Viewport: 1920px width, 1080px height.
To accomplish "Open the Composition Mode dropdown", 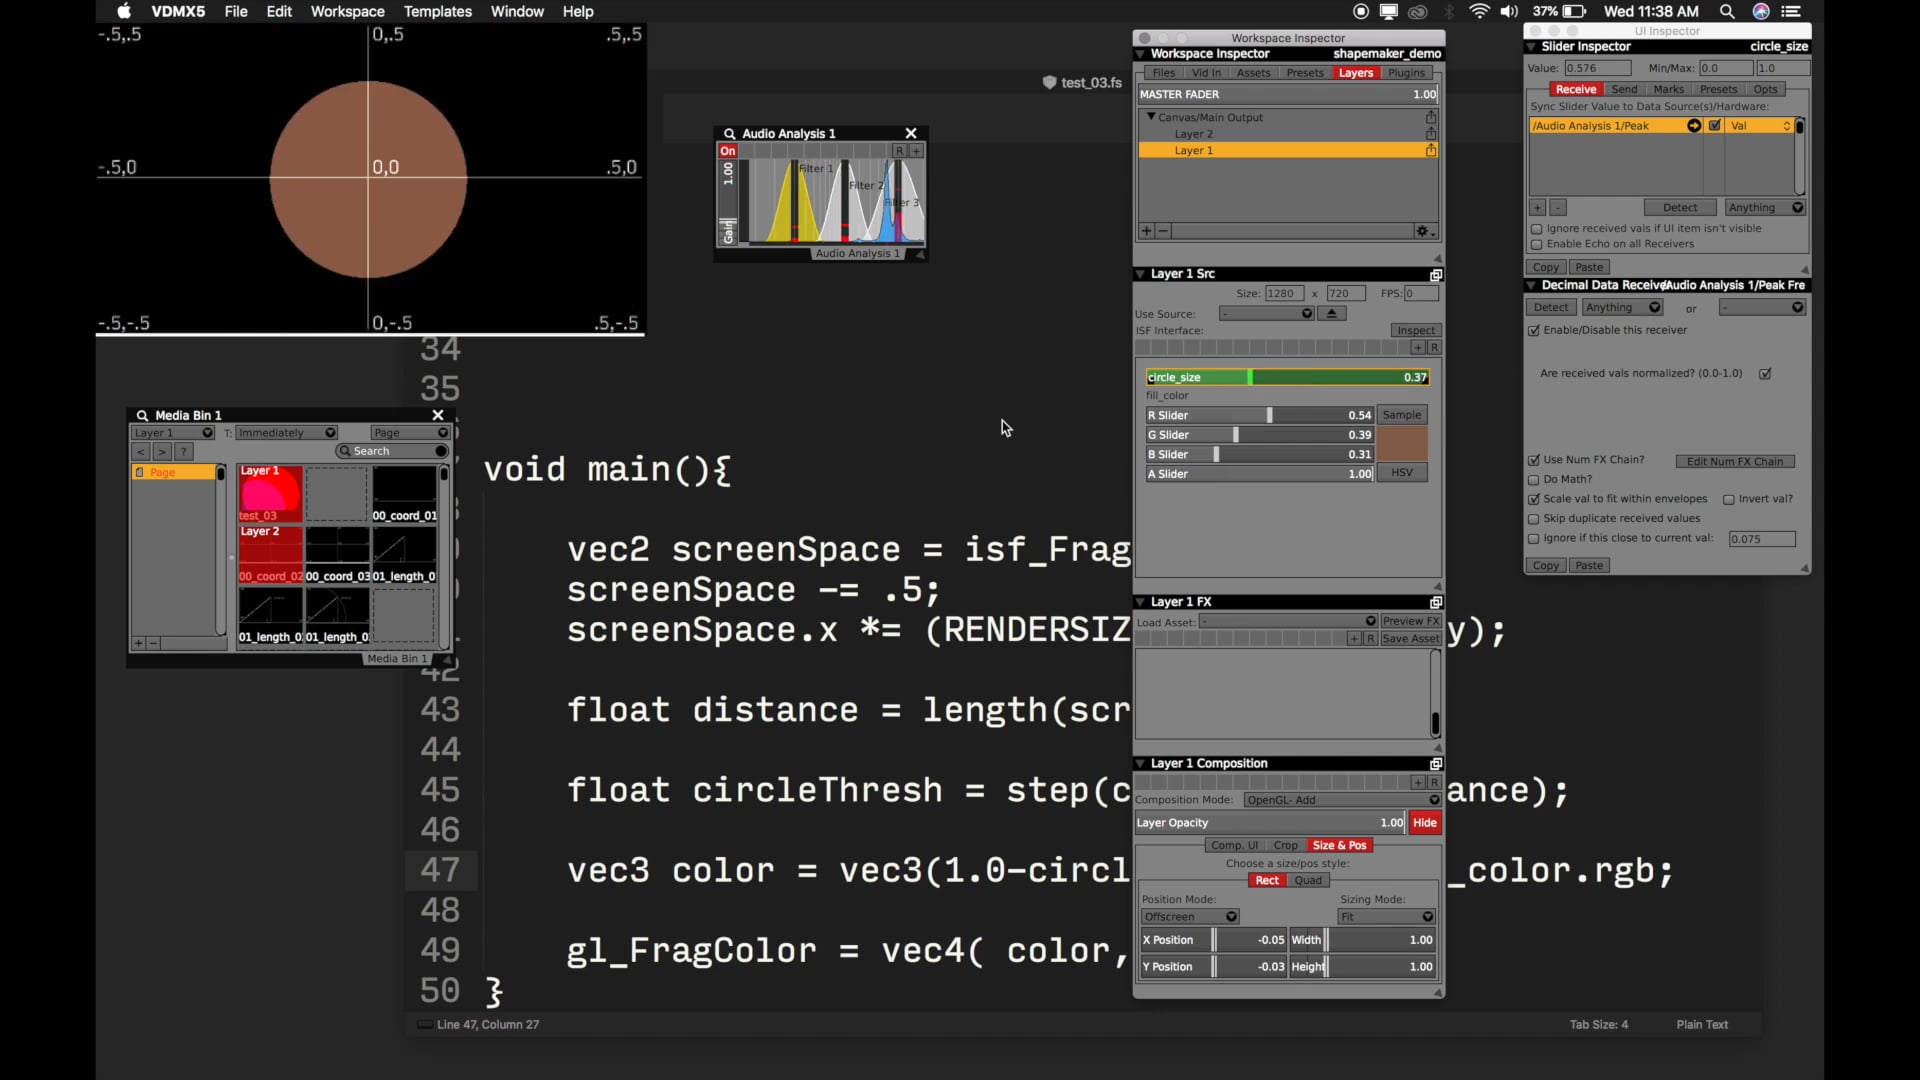I will [x=1342, y=800].
